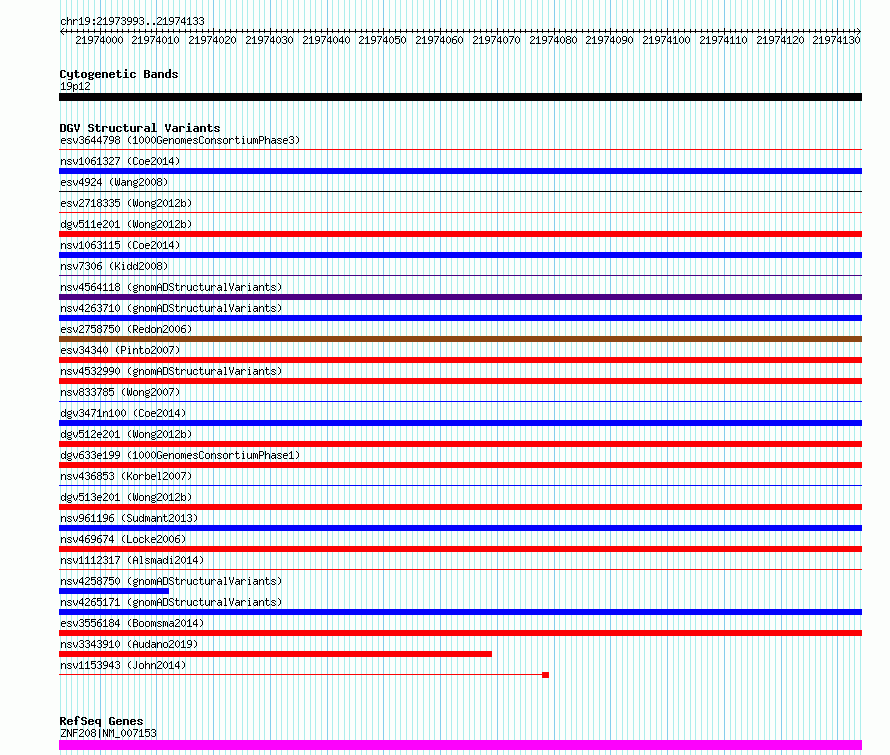Viewport: 890px width, 755px height.
Task: Select the 19p12 band label
Action: pos(75,86)
